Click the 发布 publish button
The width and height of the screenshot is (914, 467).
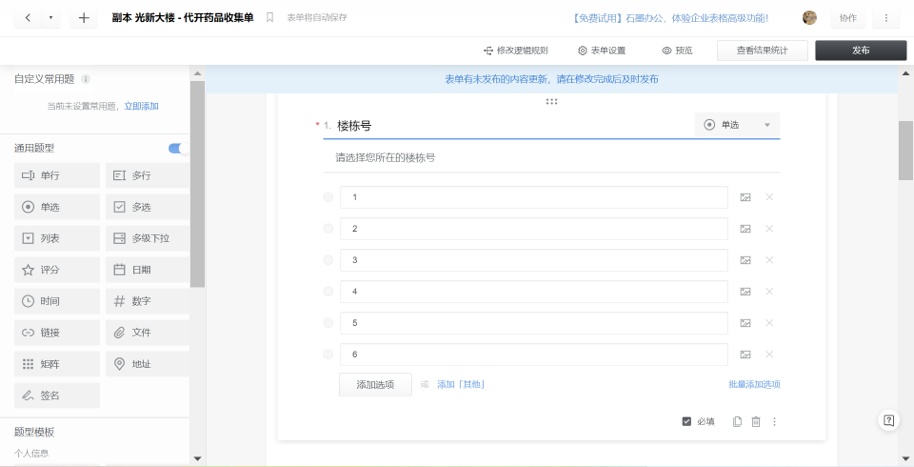(859, 50)
